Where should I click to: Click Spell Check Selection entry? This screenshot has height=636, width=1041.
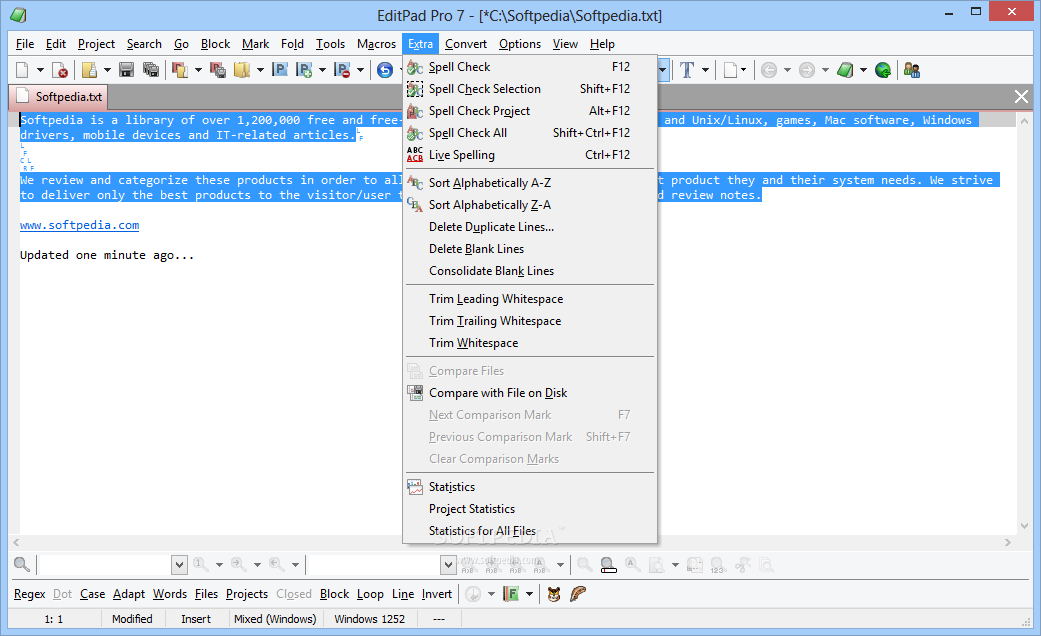[530, 88]
